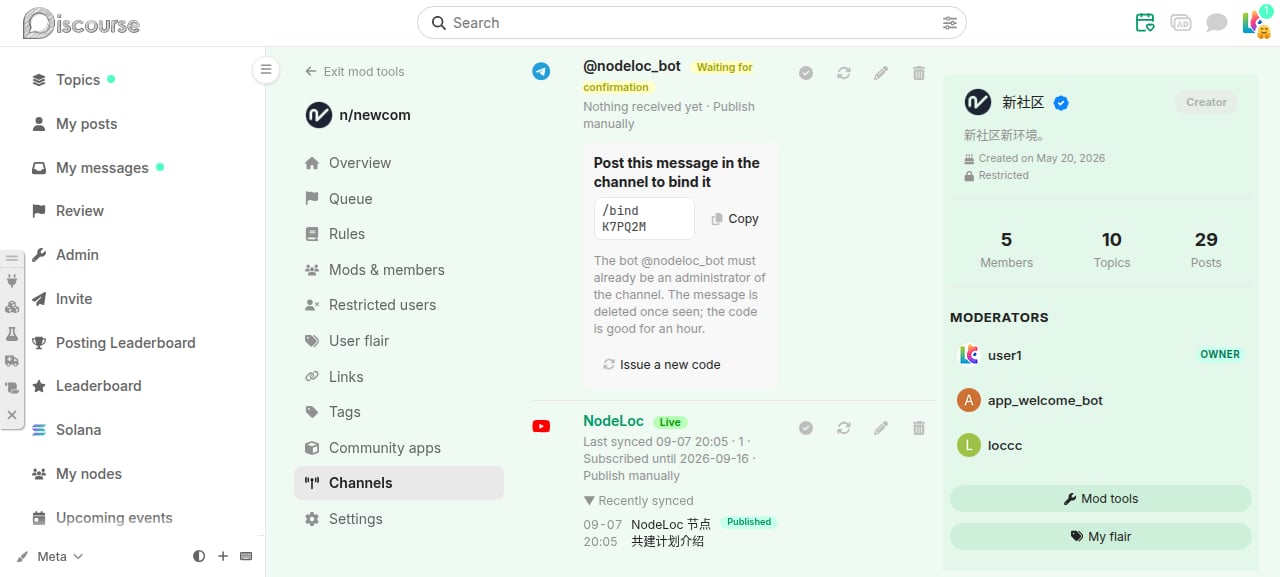Click refresh sync icon for NodeLoc channel
The image size is (1280, 577).
[x=844, y=428]
